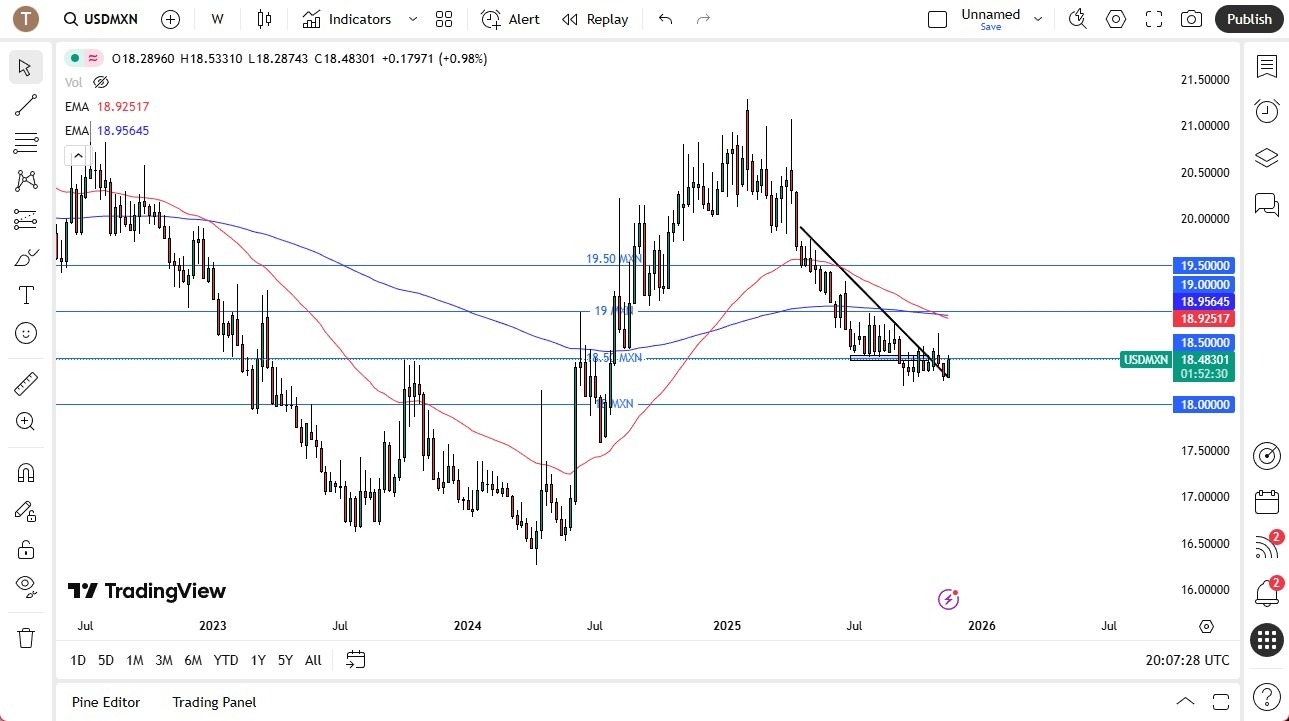This screenshot has height=721, width=1289.
Task: Select the Measure ruler tool
Action: click(x=25, y=383)
